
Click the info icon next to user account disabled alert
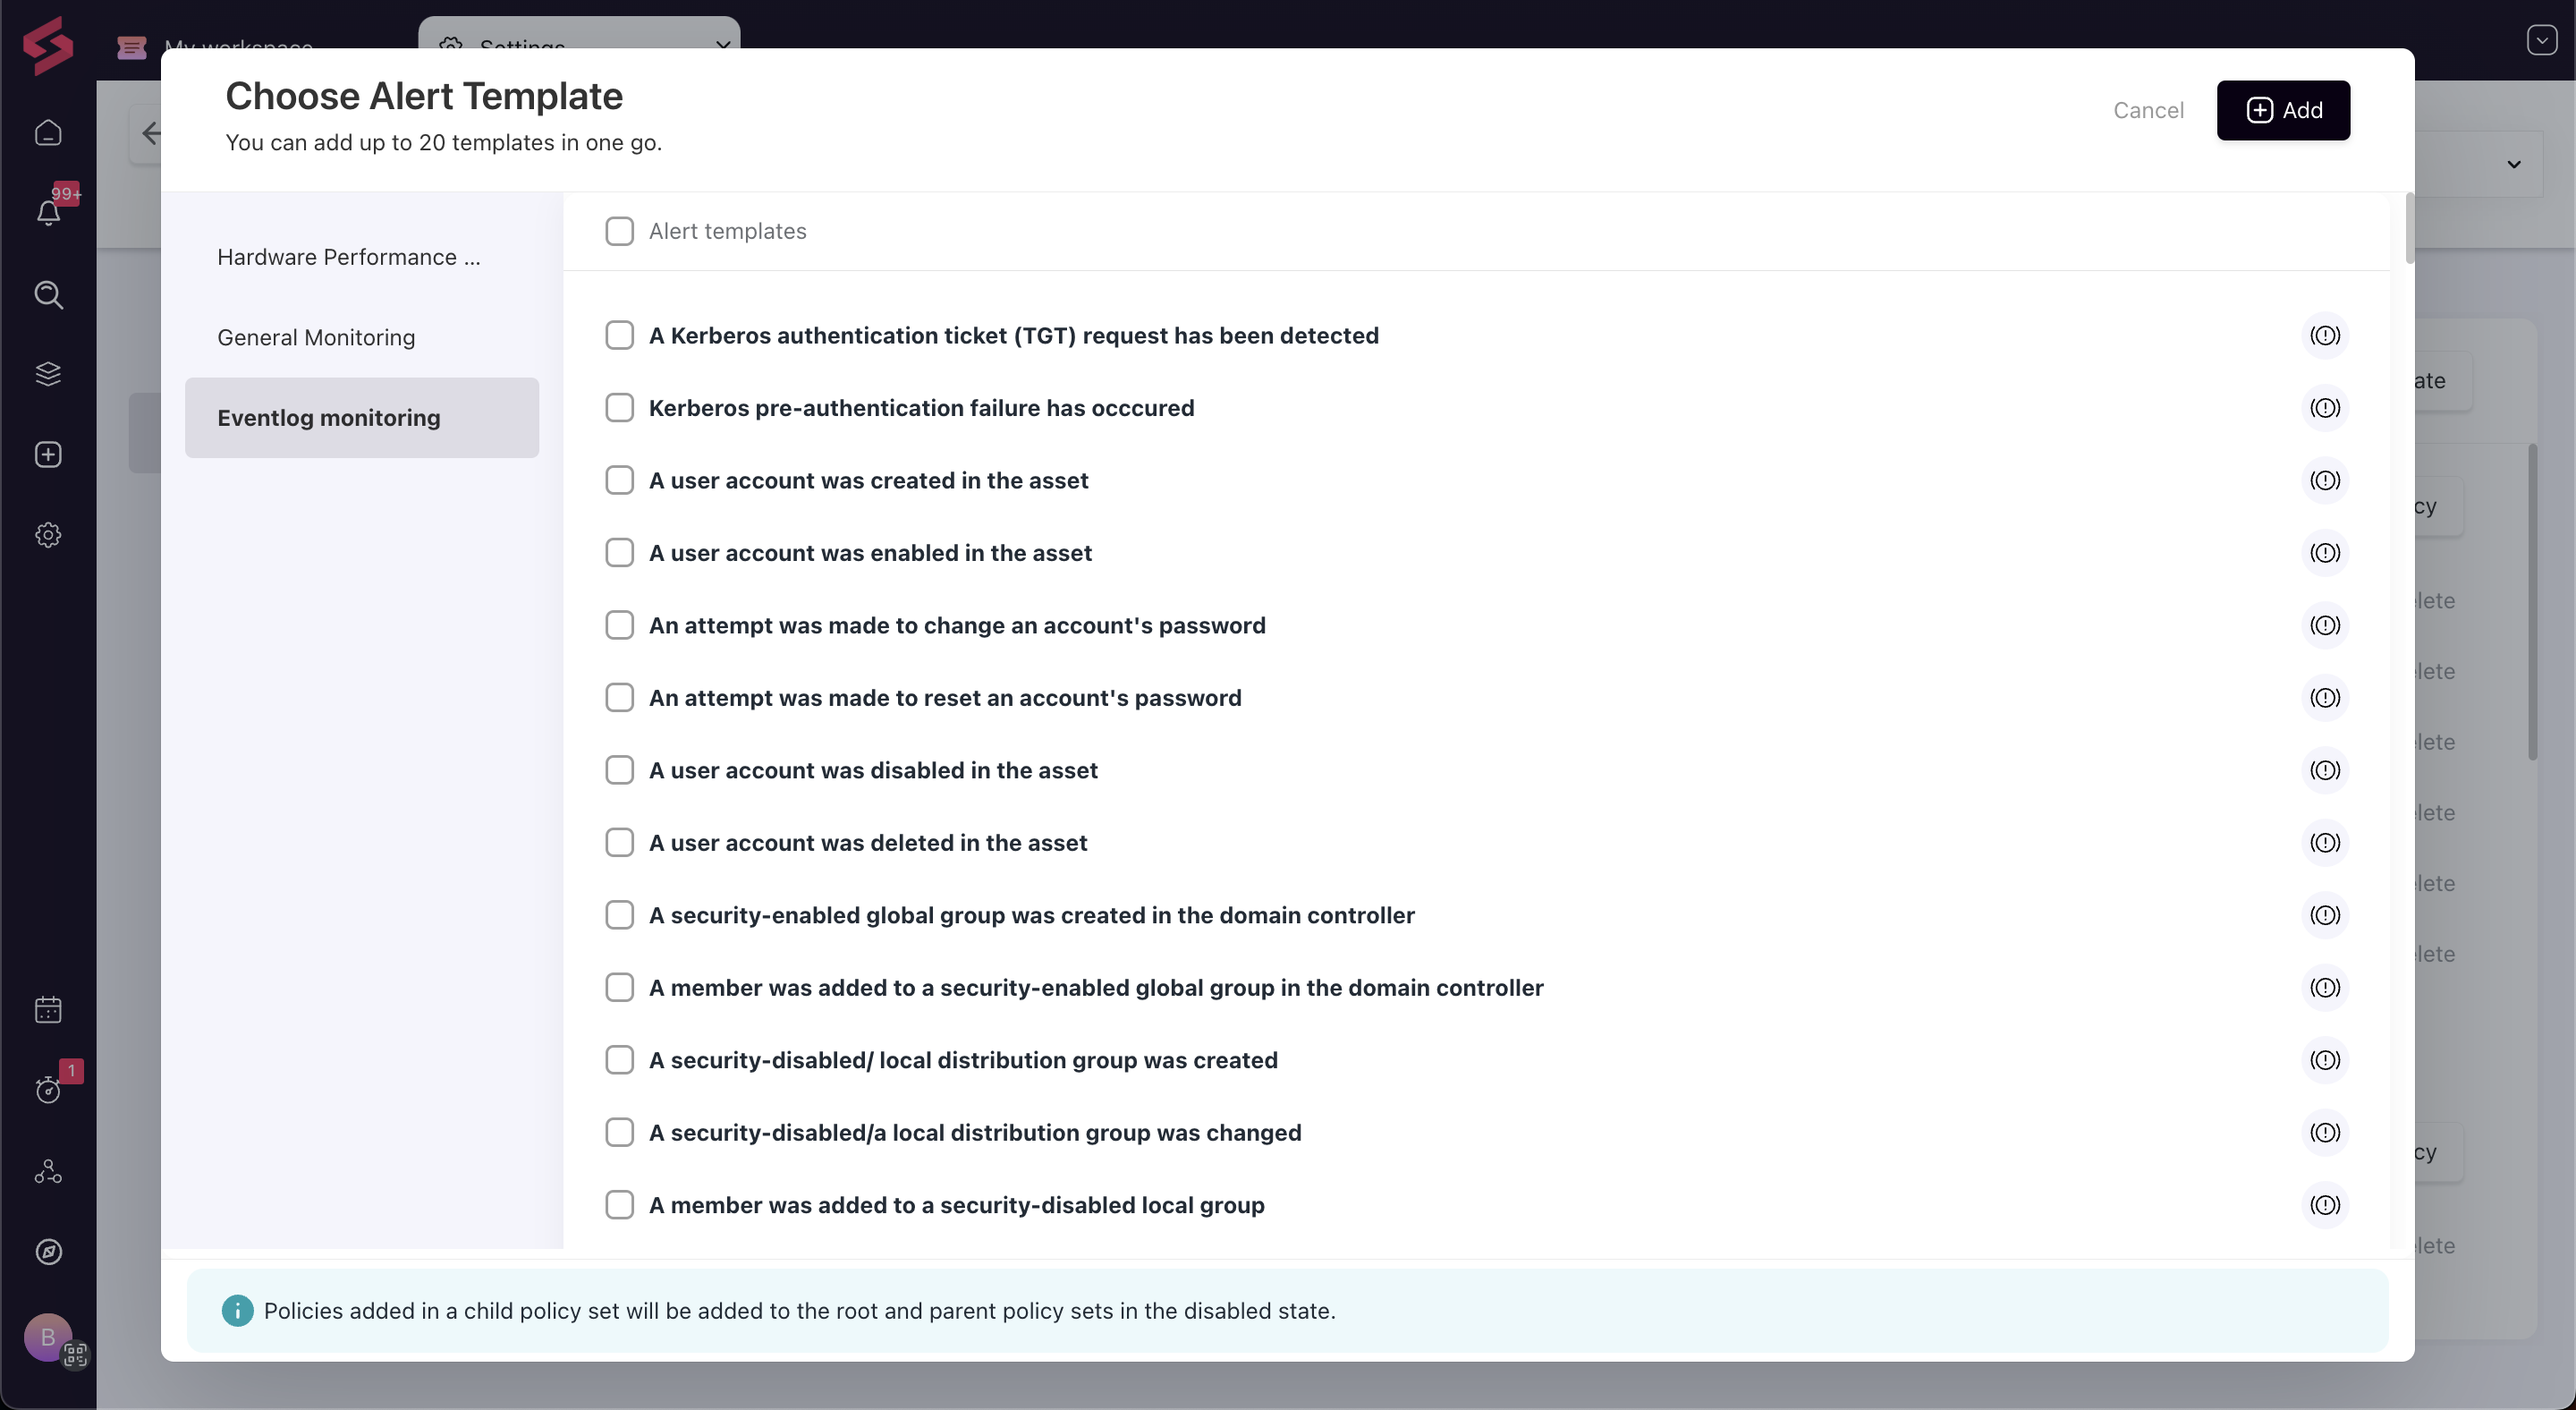tap(2325, 769)
